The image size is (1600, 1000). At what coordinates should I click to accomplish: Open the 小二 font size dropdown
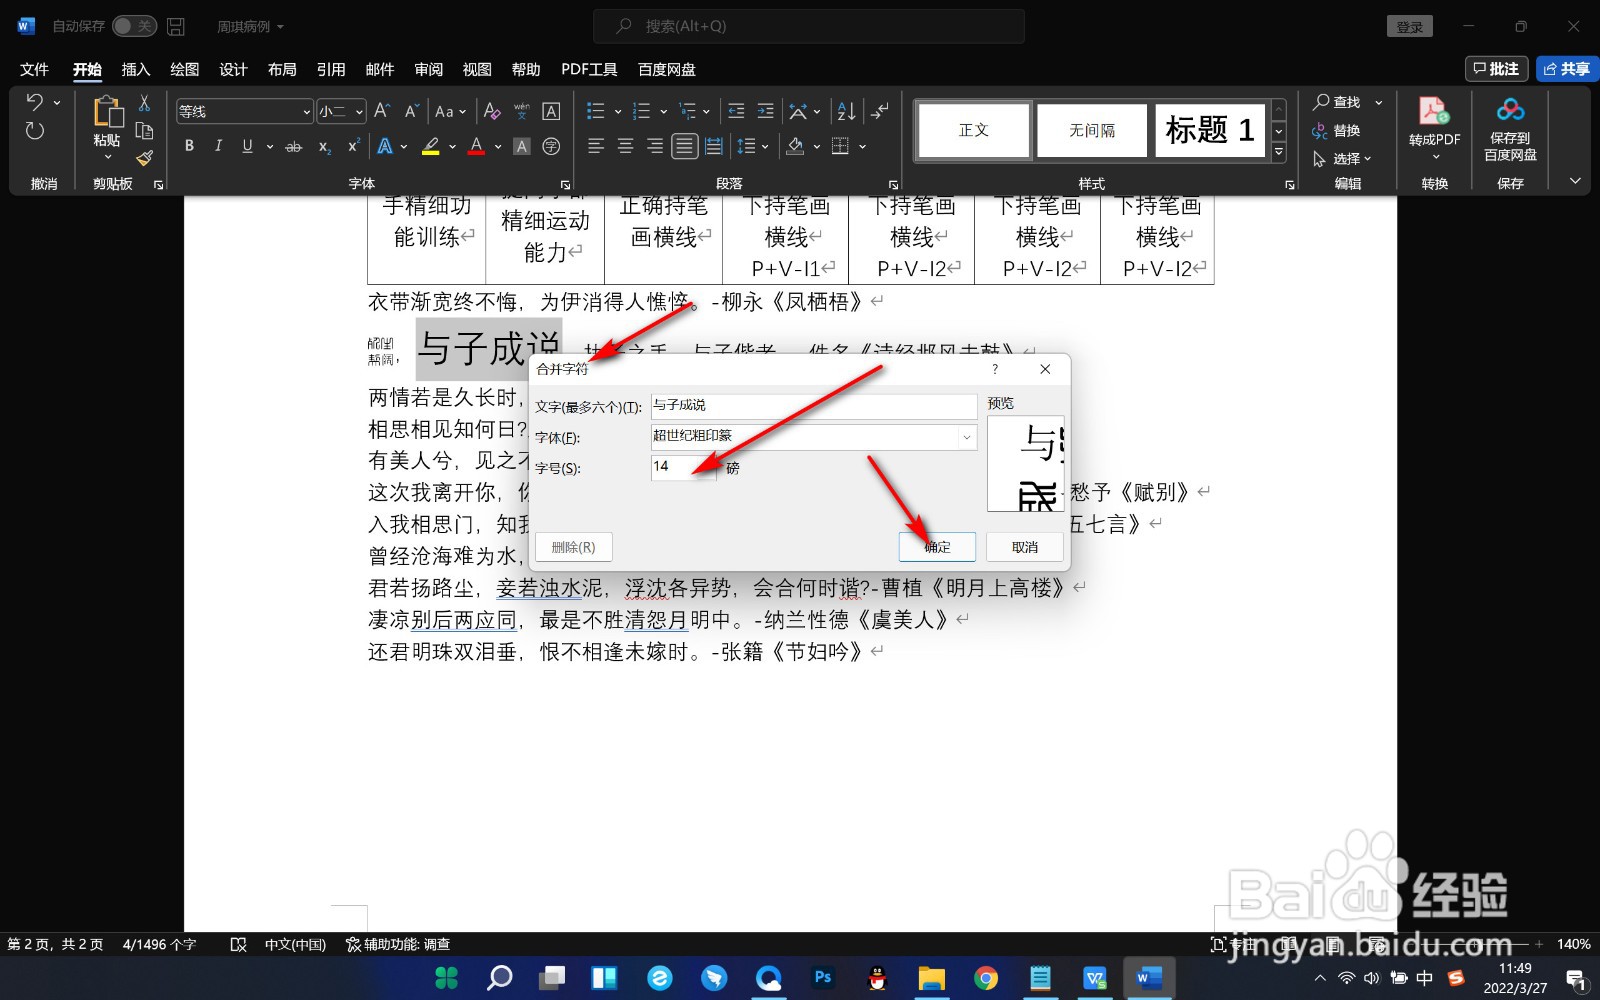pyautogui.click(x=359, y=112)
